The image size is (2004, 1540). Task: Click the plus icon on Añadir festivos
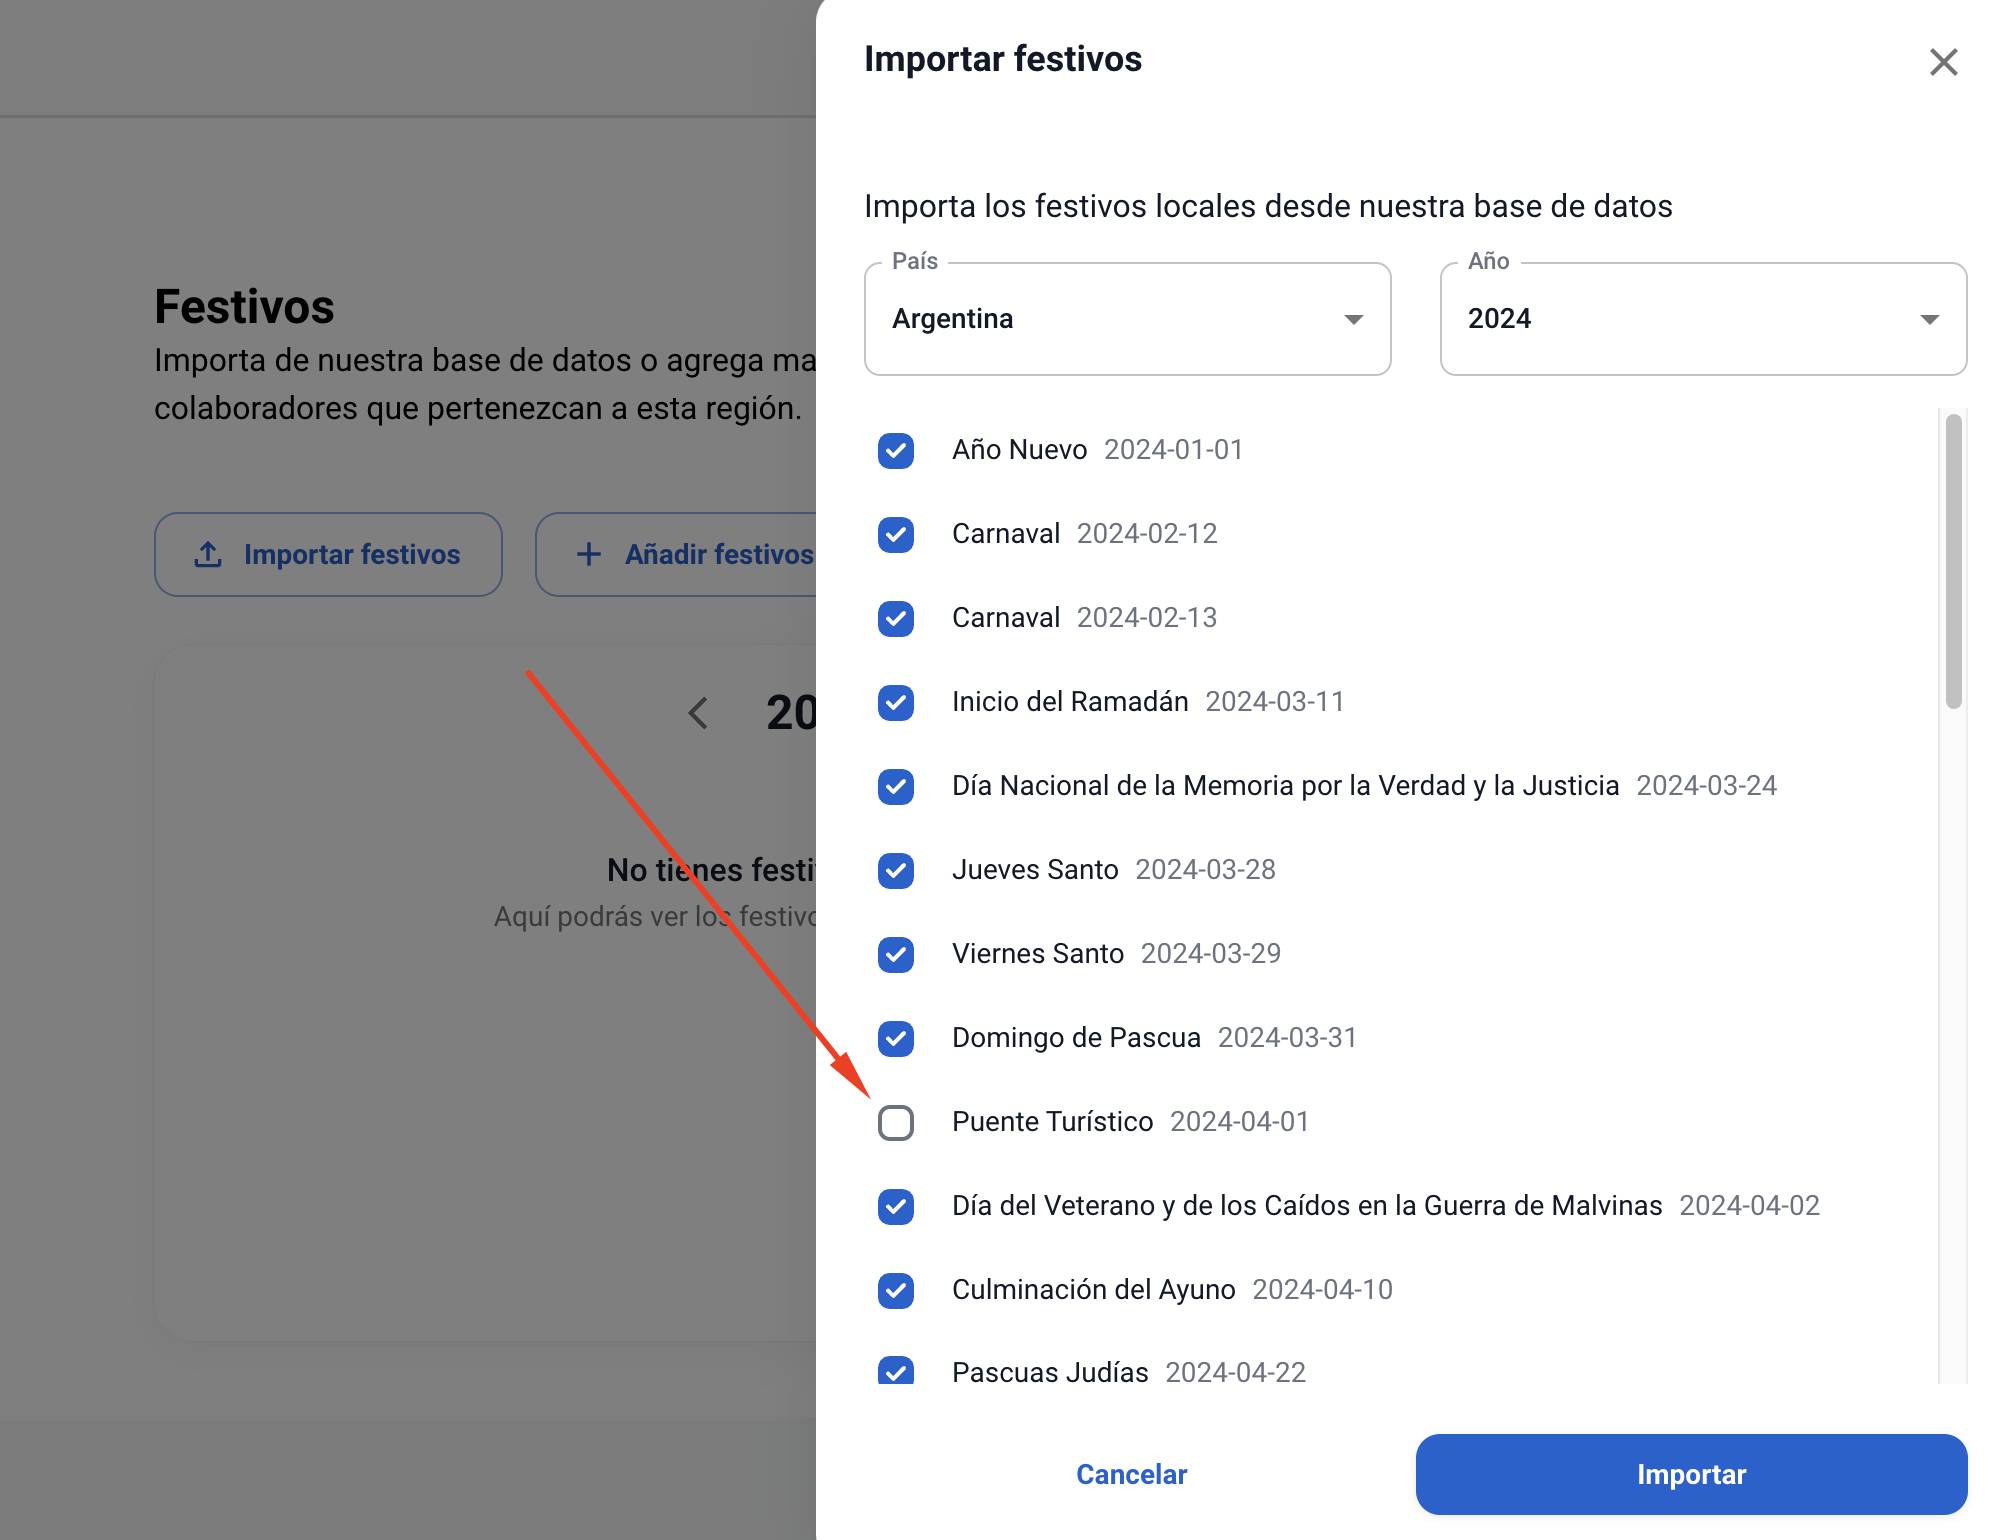(x=589, y=554)
